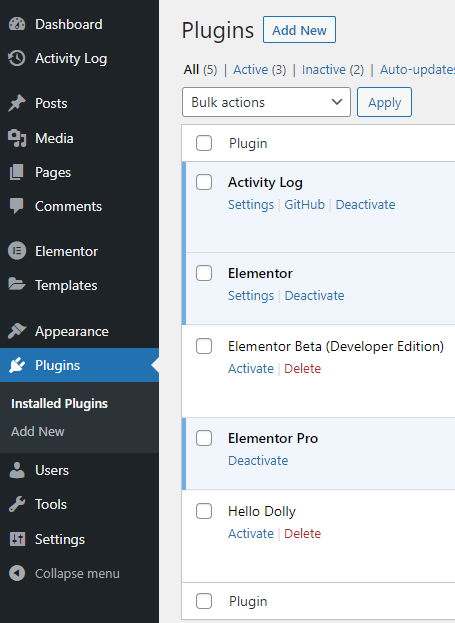
Task: Open Media library menu
Action: [54, 138]
